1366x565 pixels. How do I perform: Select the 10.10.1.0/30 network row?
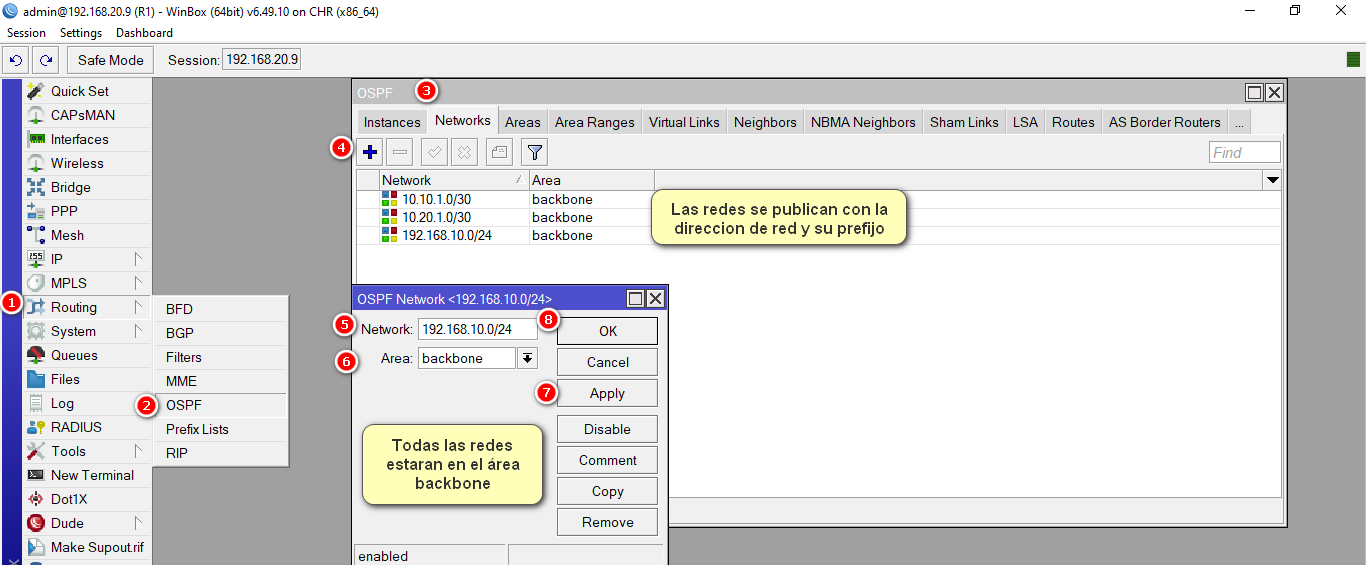pyautogui.click(x=436, y=199)
